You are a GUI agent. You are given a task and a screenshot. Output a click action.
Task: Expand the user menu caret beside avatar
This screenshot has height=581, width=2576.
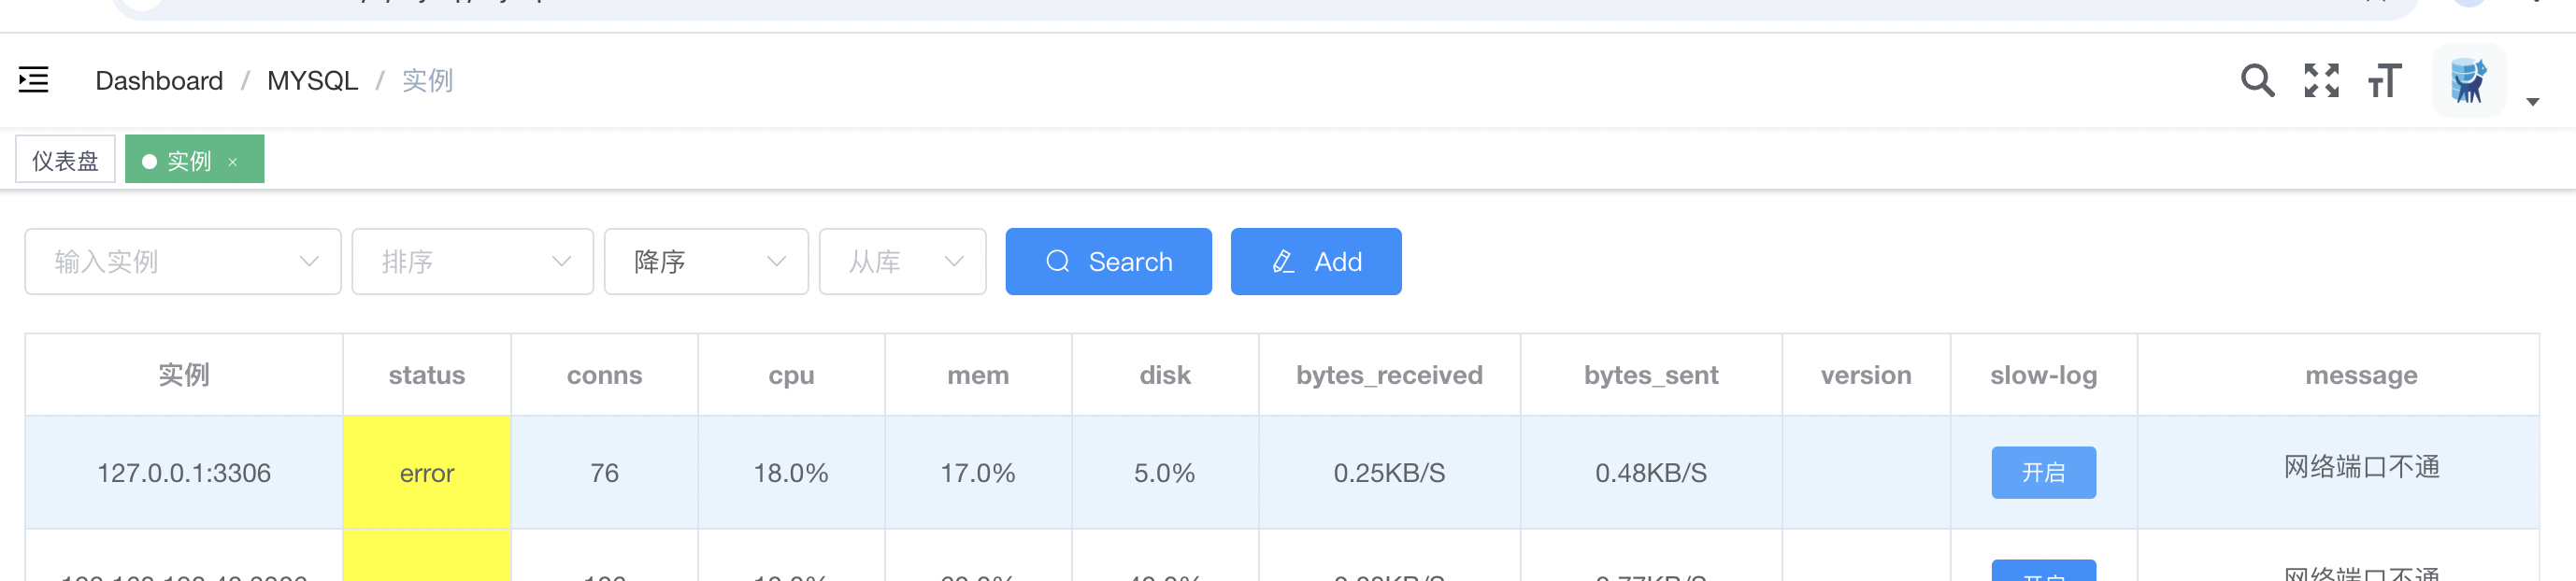2533,100
